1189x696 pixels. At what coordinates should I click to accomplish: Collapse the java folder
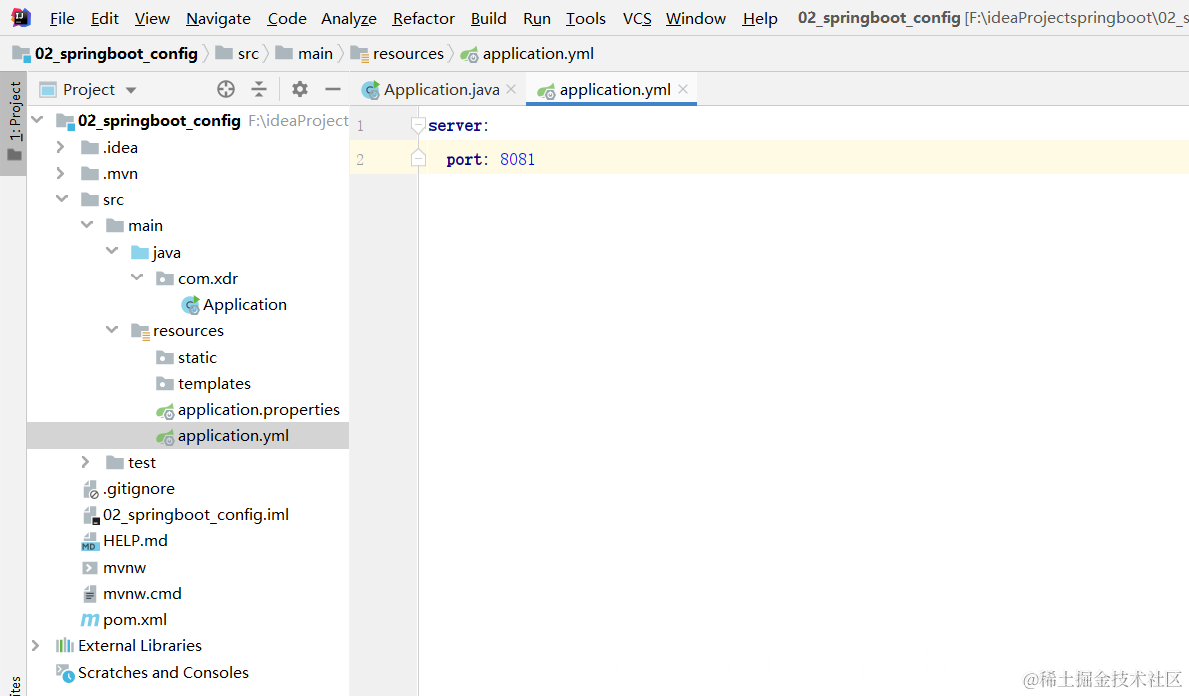coord(112,251)
